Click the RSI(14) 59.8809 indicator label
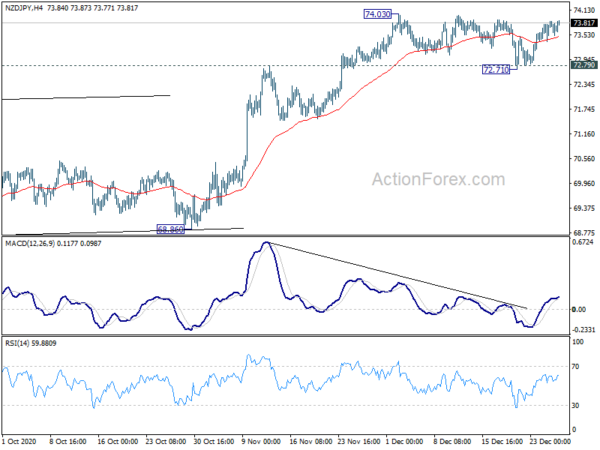The width and height of the screenshot is (600, 450). coord(31,343)
